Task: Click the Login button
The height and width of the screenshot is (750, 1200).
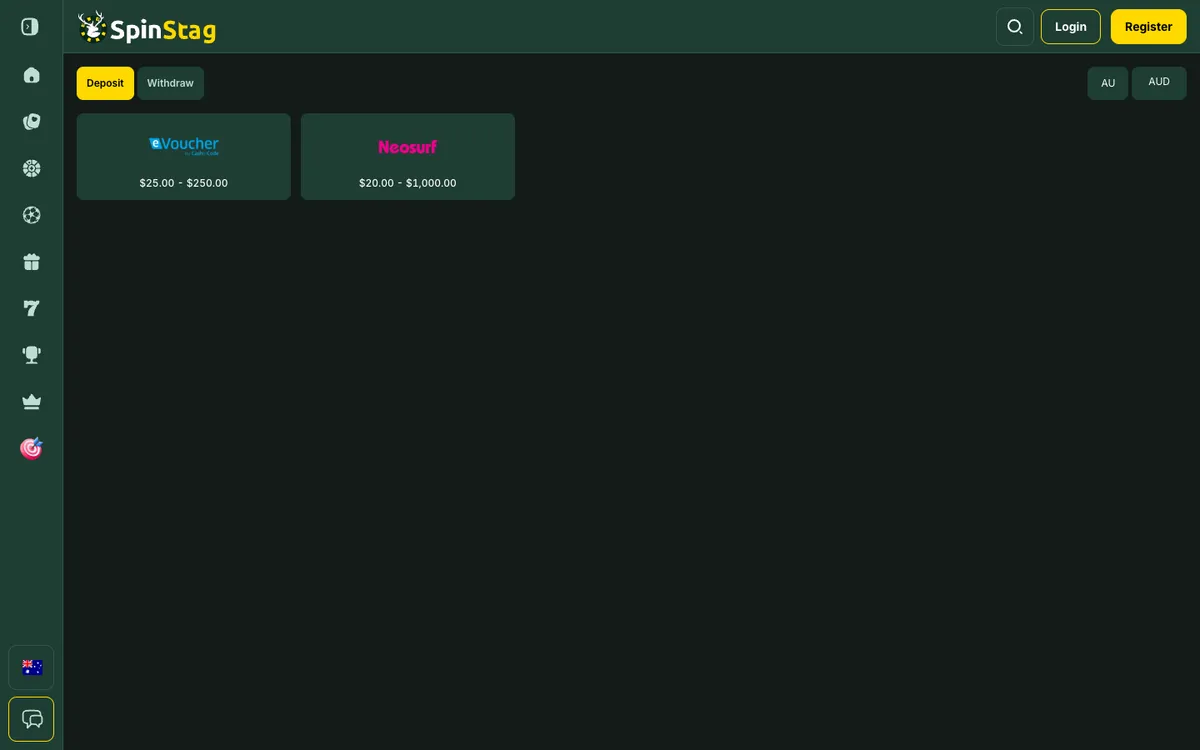Action: pyautogui.click(x=1071, y=27)
